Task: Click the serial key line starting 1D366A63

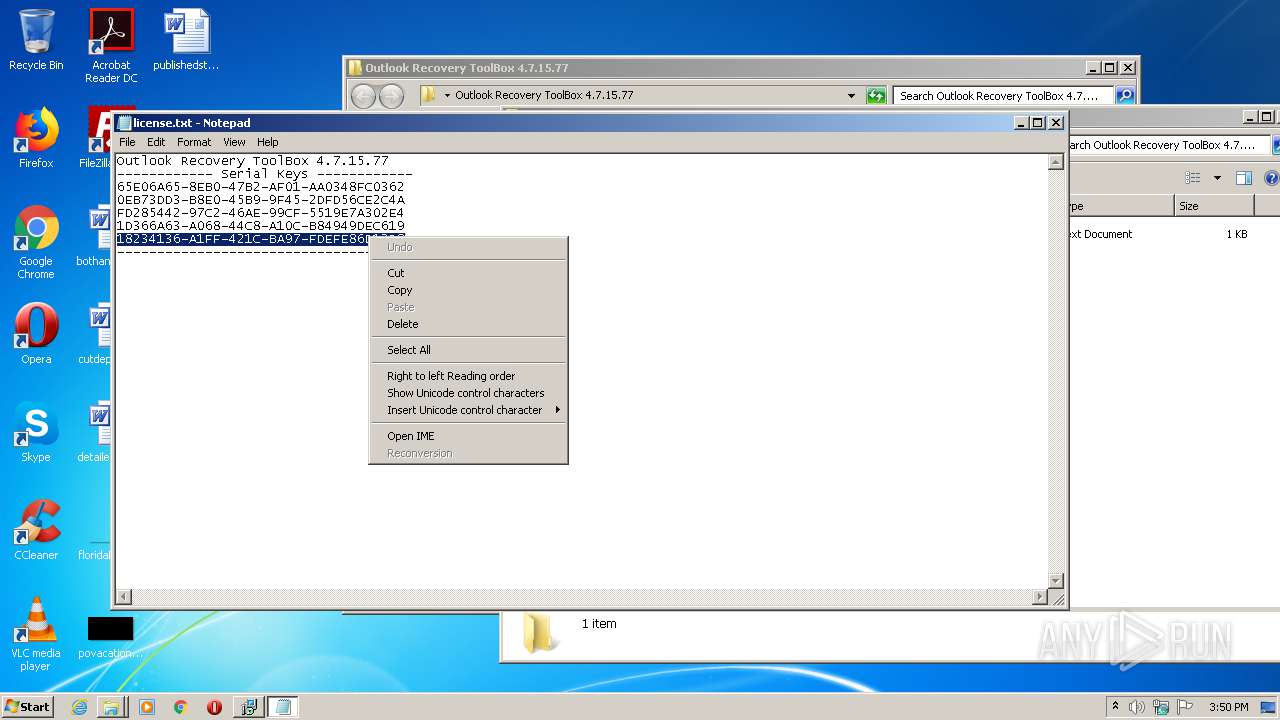Action: tap(260, 226)
